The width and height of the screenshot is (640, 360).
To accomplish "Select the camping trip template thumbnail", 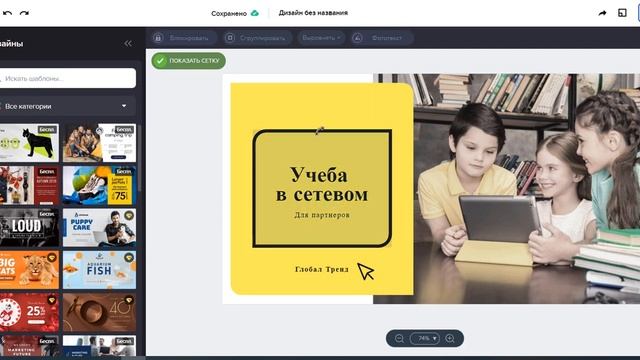I will (99, 142).
